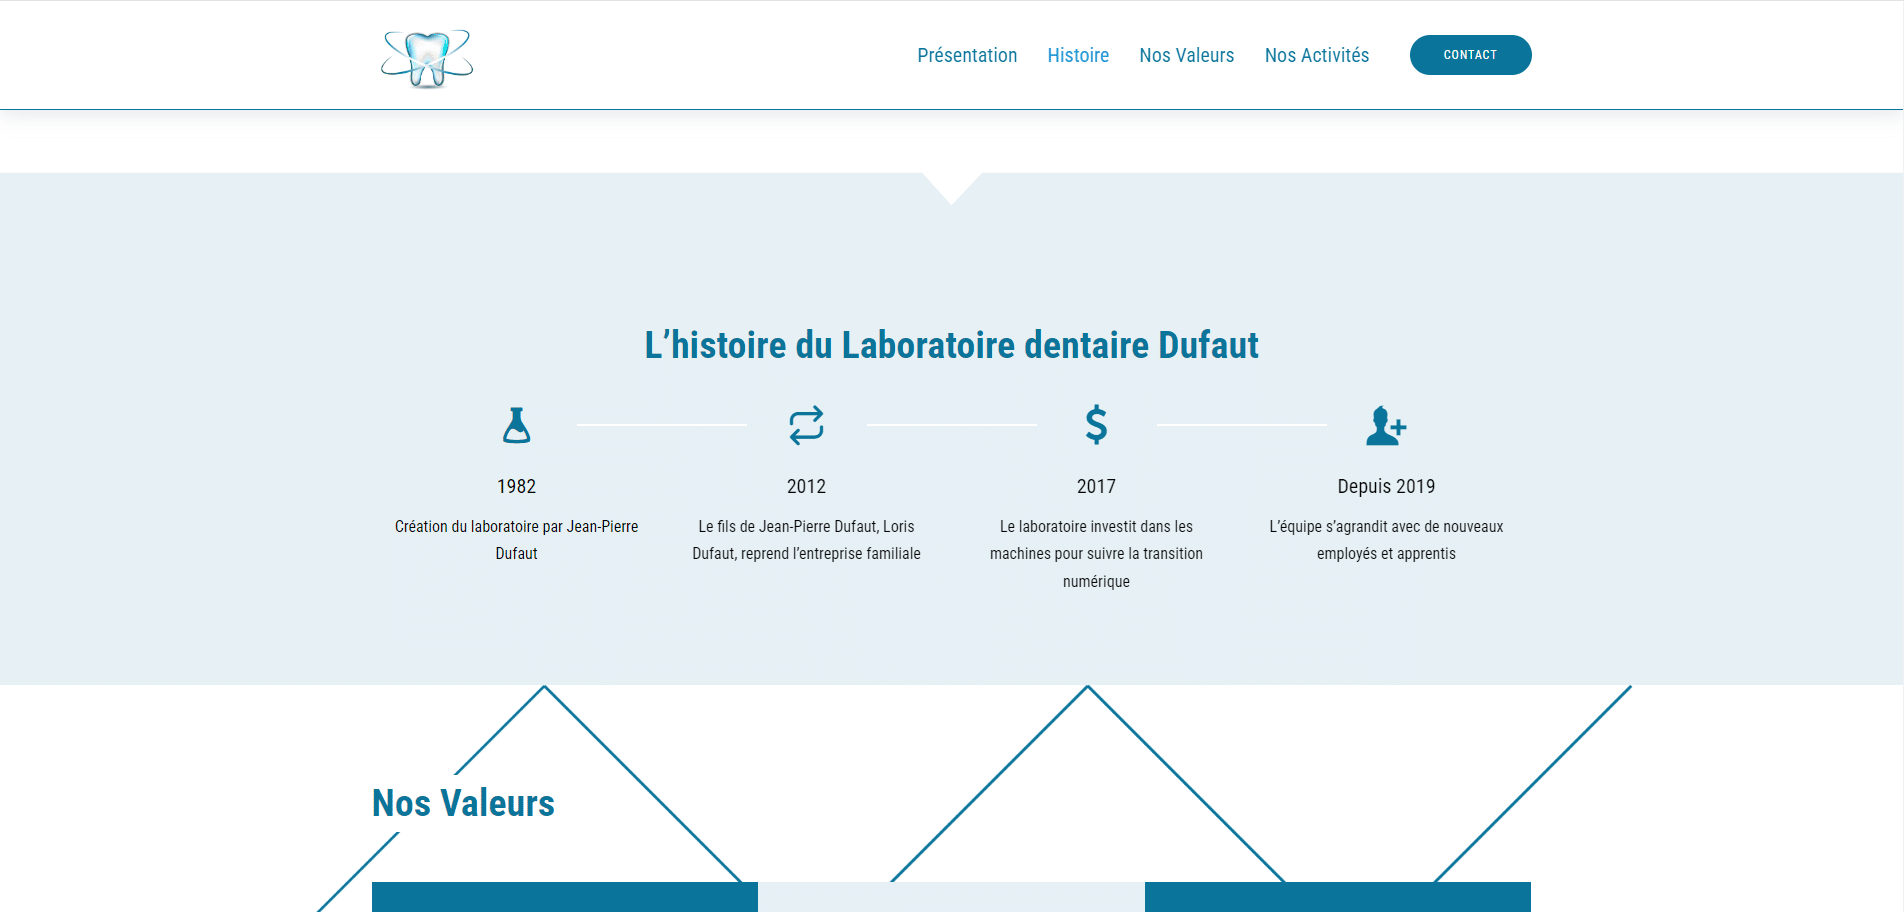Click the laboratory flask icon
Viewport: 1904px width, 912px height.
[516, 426]
